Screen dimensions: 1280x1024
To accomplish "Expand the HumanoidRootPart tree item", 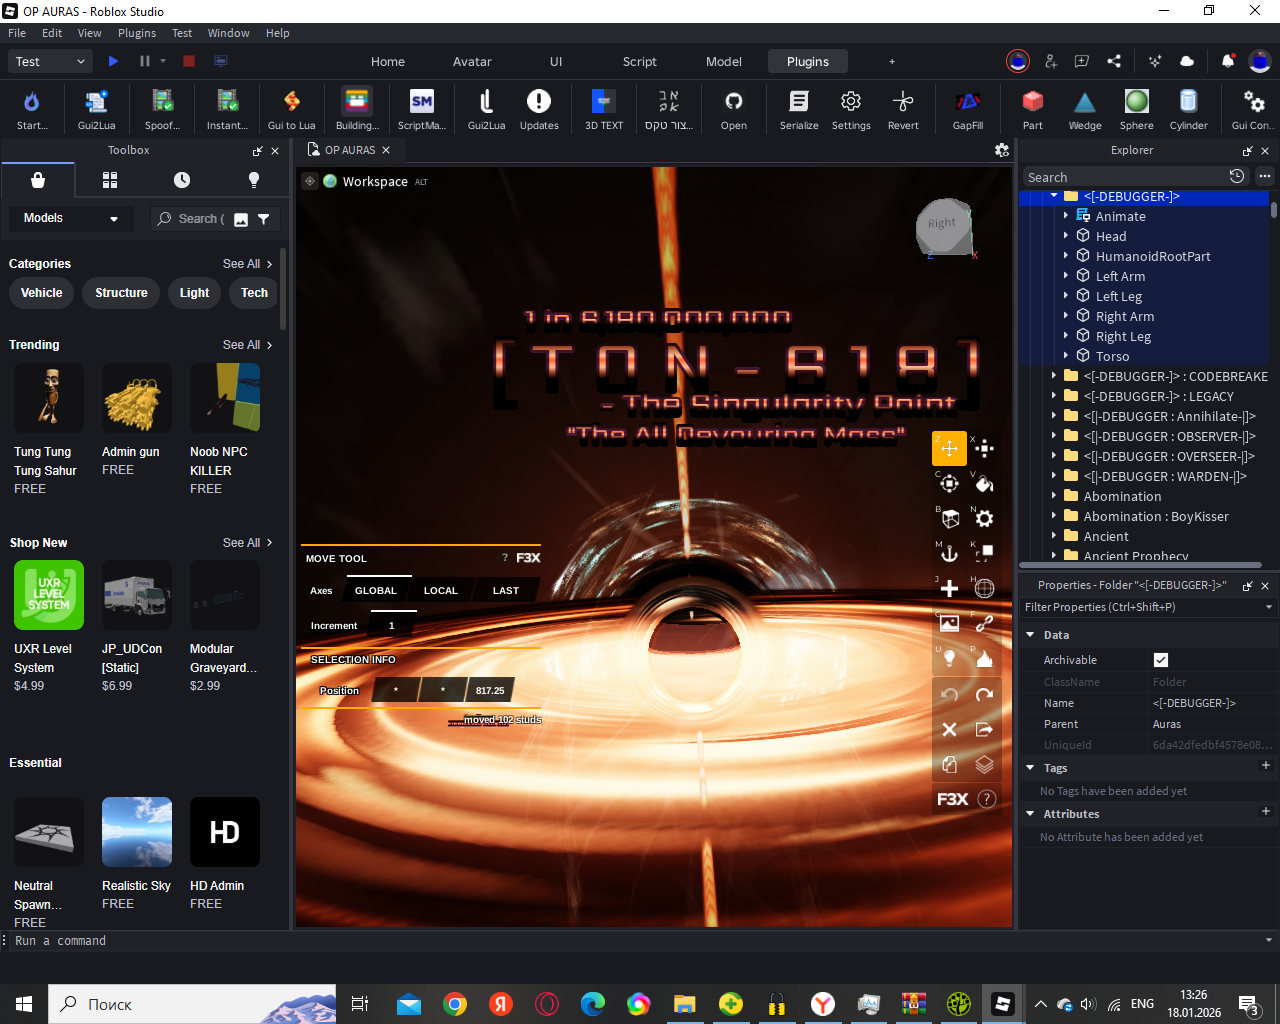I will click(1066, 256).
